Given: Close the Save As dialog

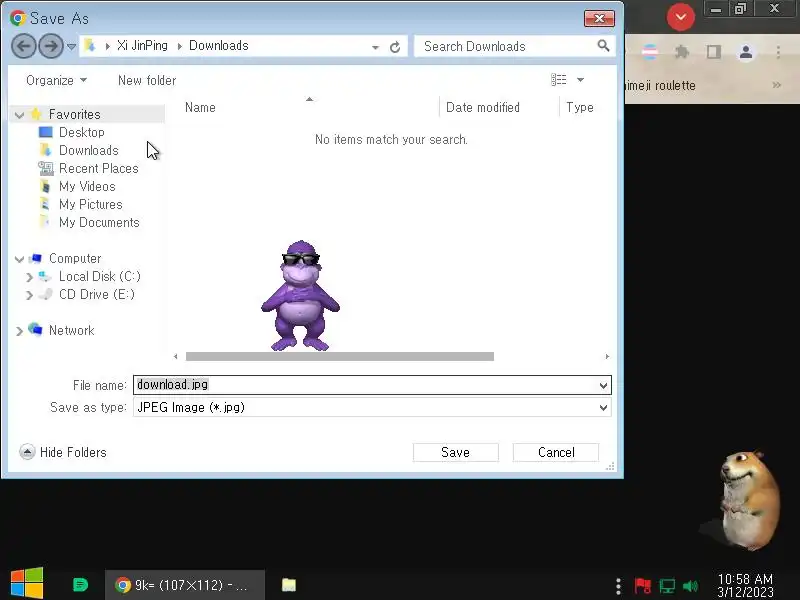Looking at the screenshot, I should click(599, 19).
